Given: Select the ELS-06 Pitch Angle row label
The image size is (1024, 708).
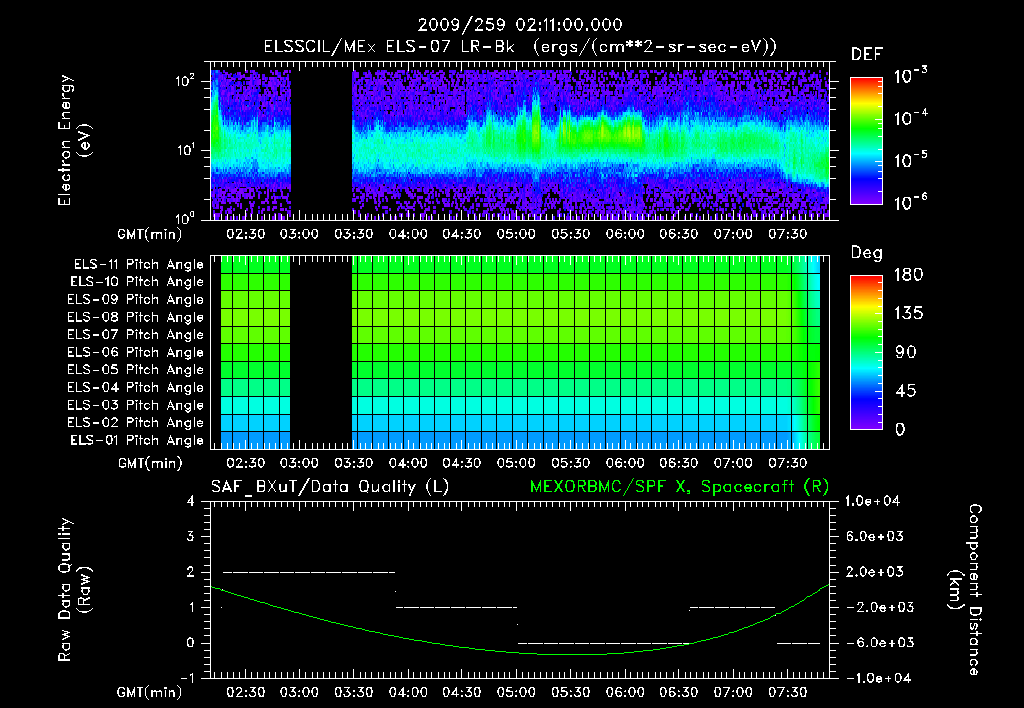Looking at the screenshot, I should coord(135,352).
